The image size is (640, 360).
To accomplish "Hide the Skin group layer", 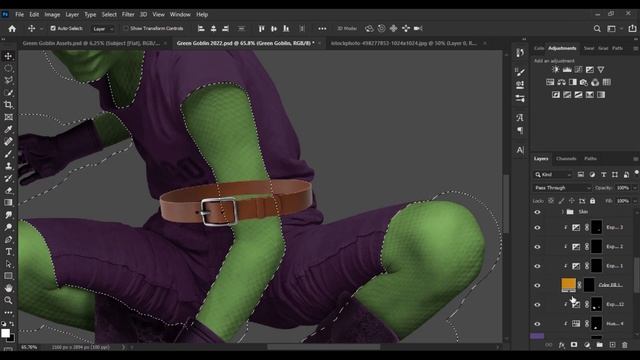I will pos(537,212).
